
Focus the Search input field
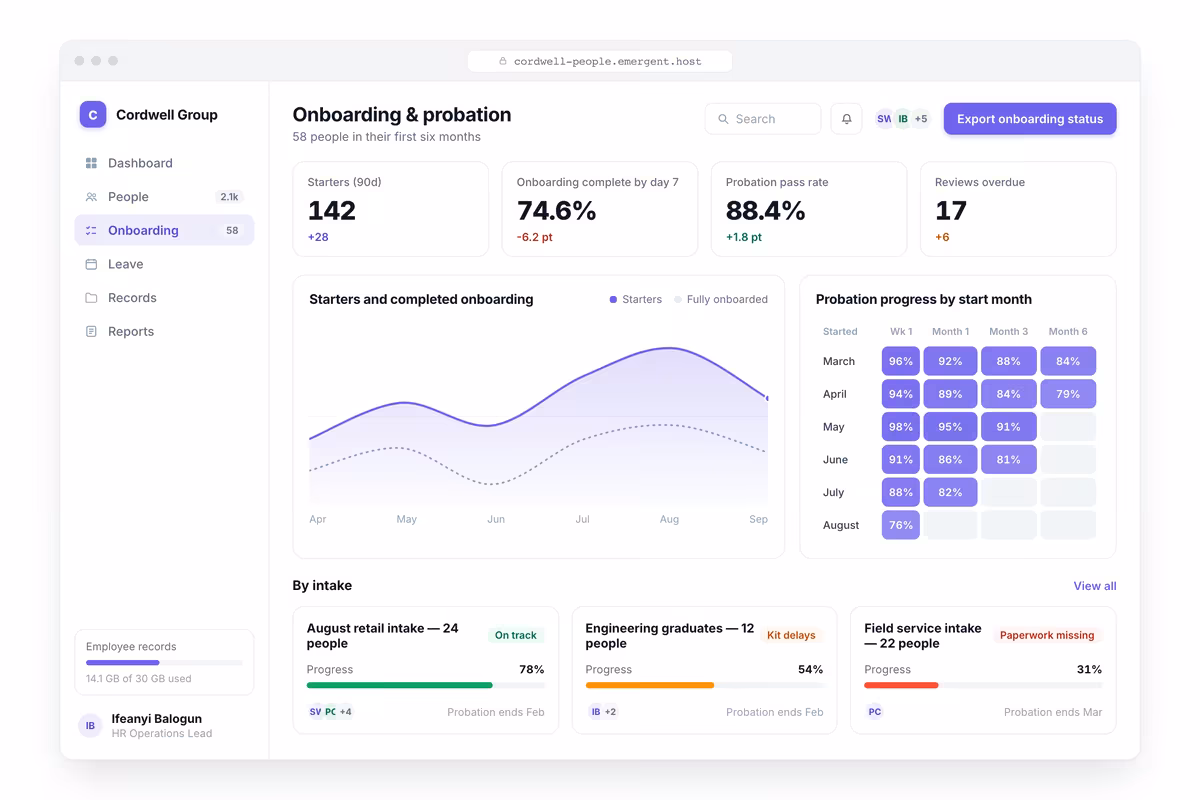[x=763, y=119]
